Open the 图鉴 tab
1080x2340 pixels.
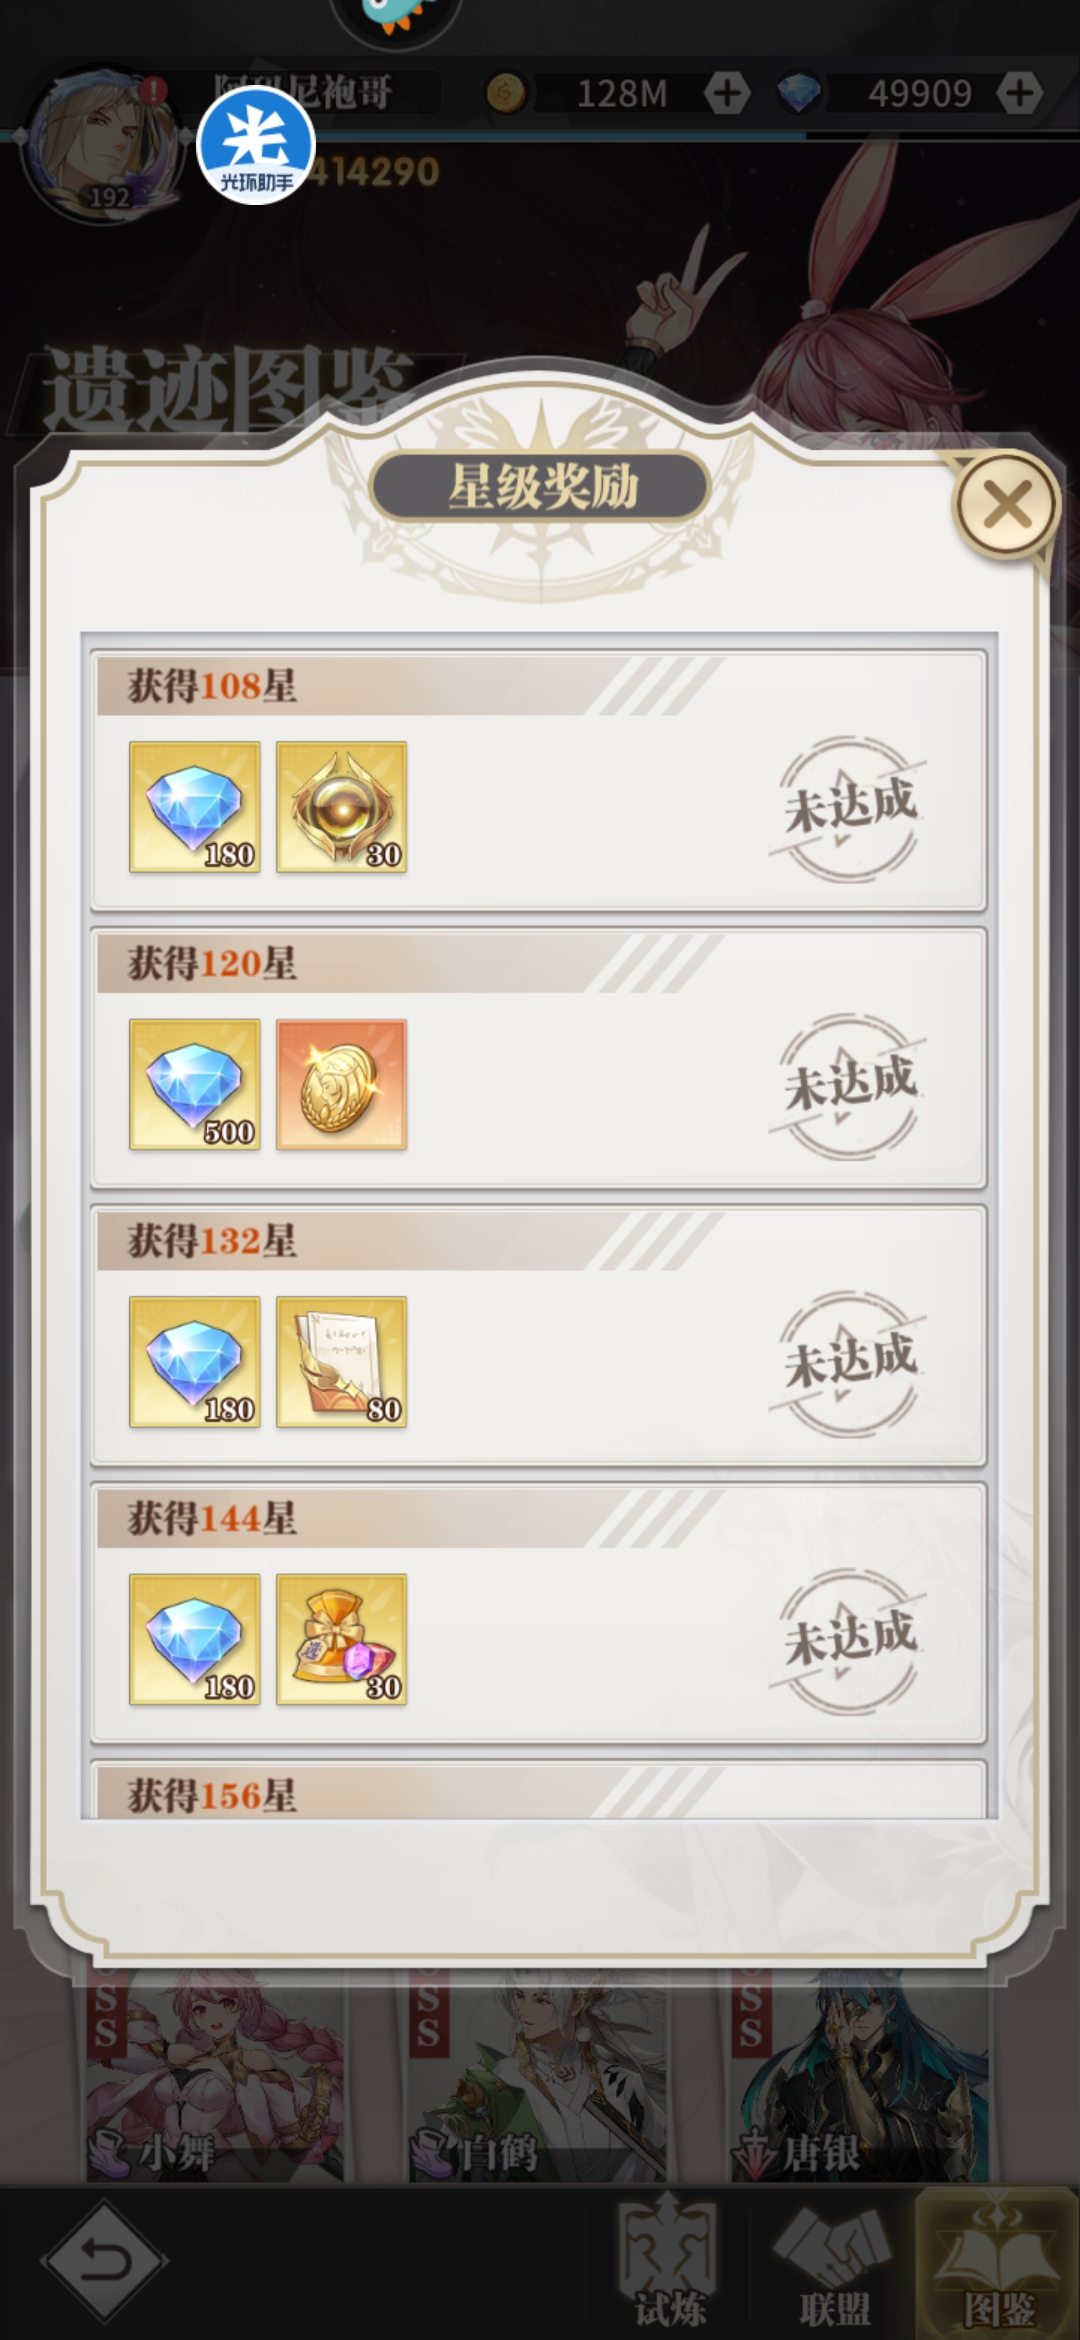click(998, 2263)
